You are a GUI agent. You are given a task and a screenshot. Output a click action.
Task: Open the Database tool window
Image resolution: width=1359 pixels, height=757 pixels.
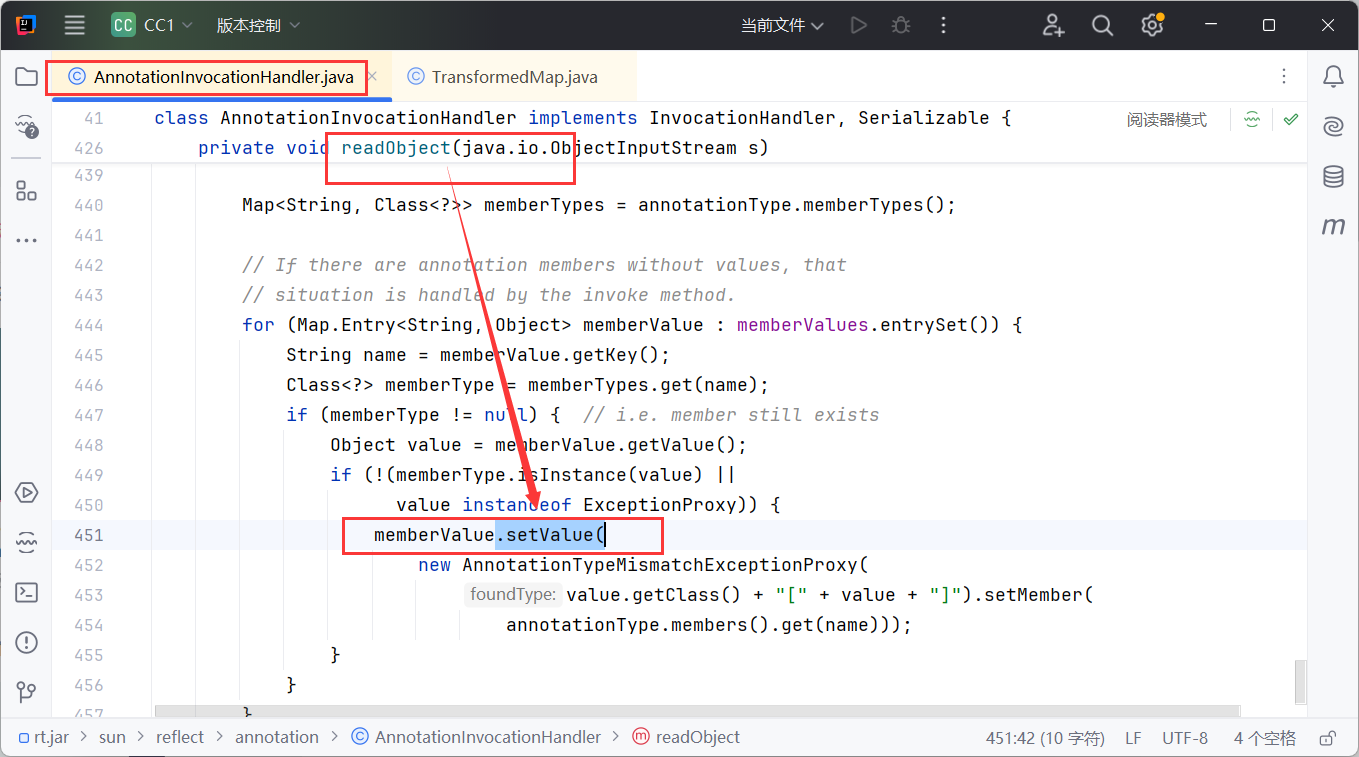click(x=1332, y=177)
